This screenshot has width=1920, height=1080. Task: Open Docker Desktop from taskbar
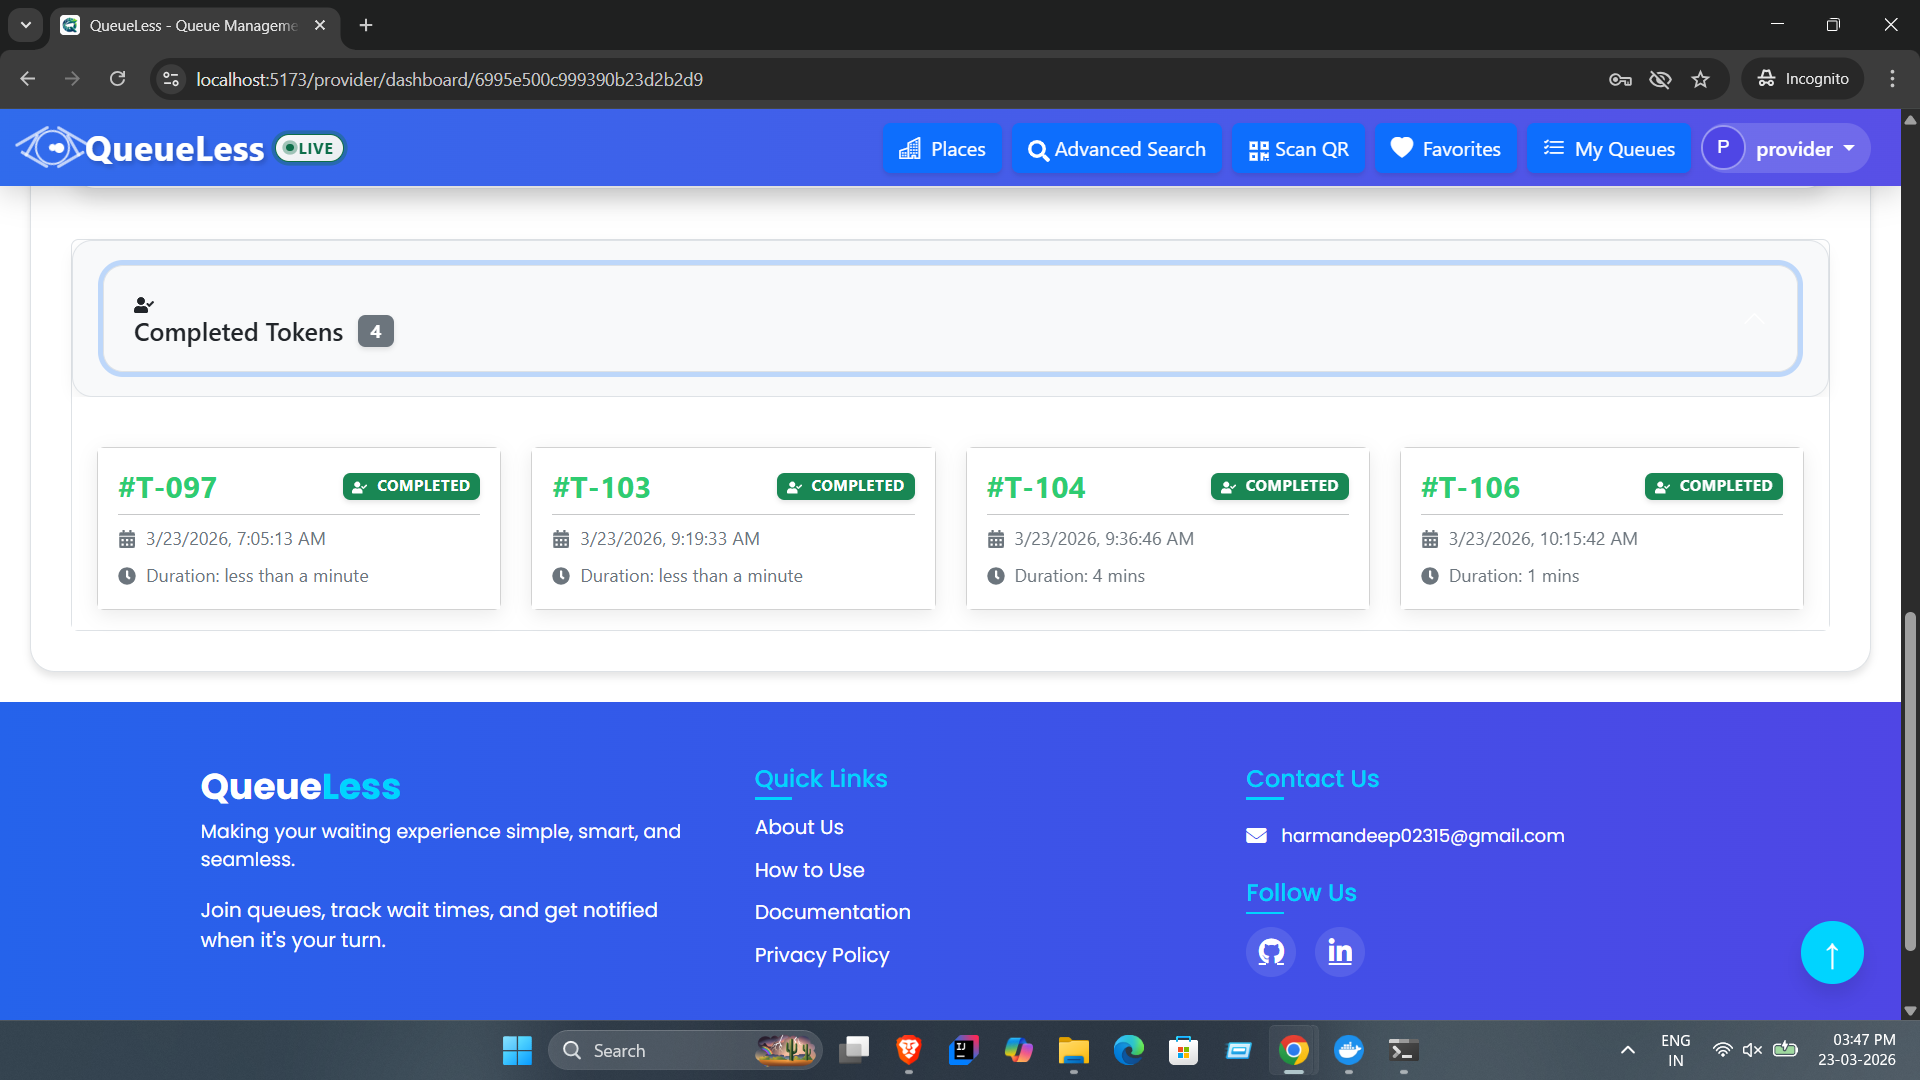click(x=1348, y=1050)
